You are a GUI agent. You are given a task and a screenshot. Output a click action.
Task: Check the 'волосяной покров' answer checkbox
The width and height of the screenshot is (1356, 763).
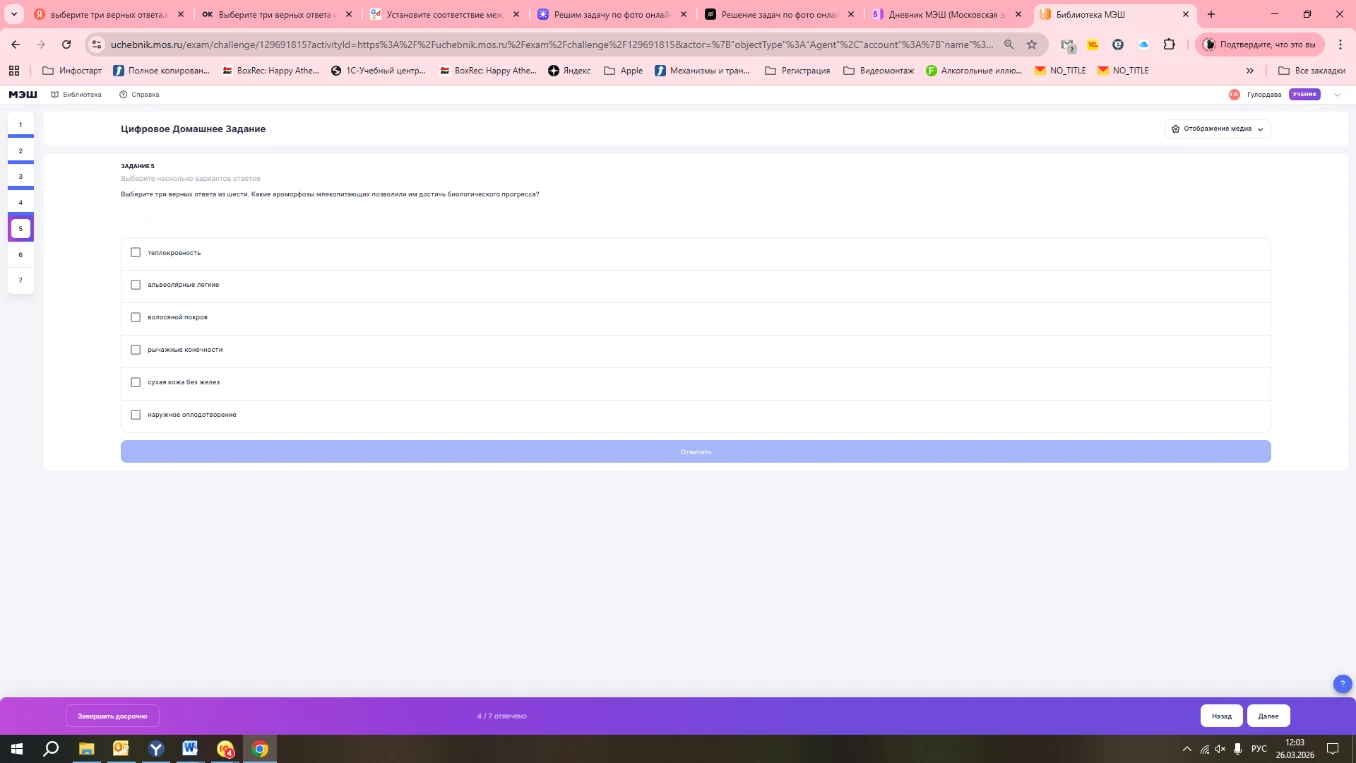136,317
